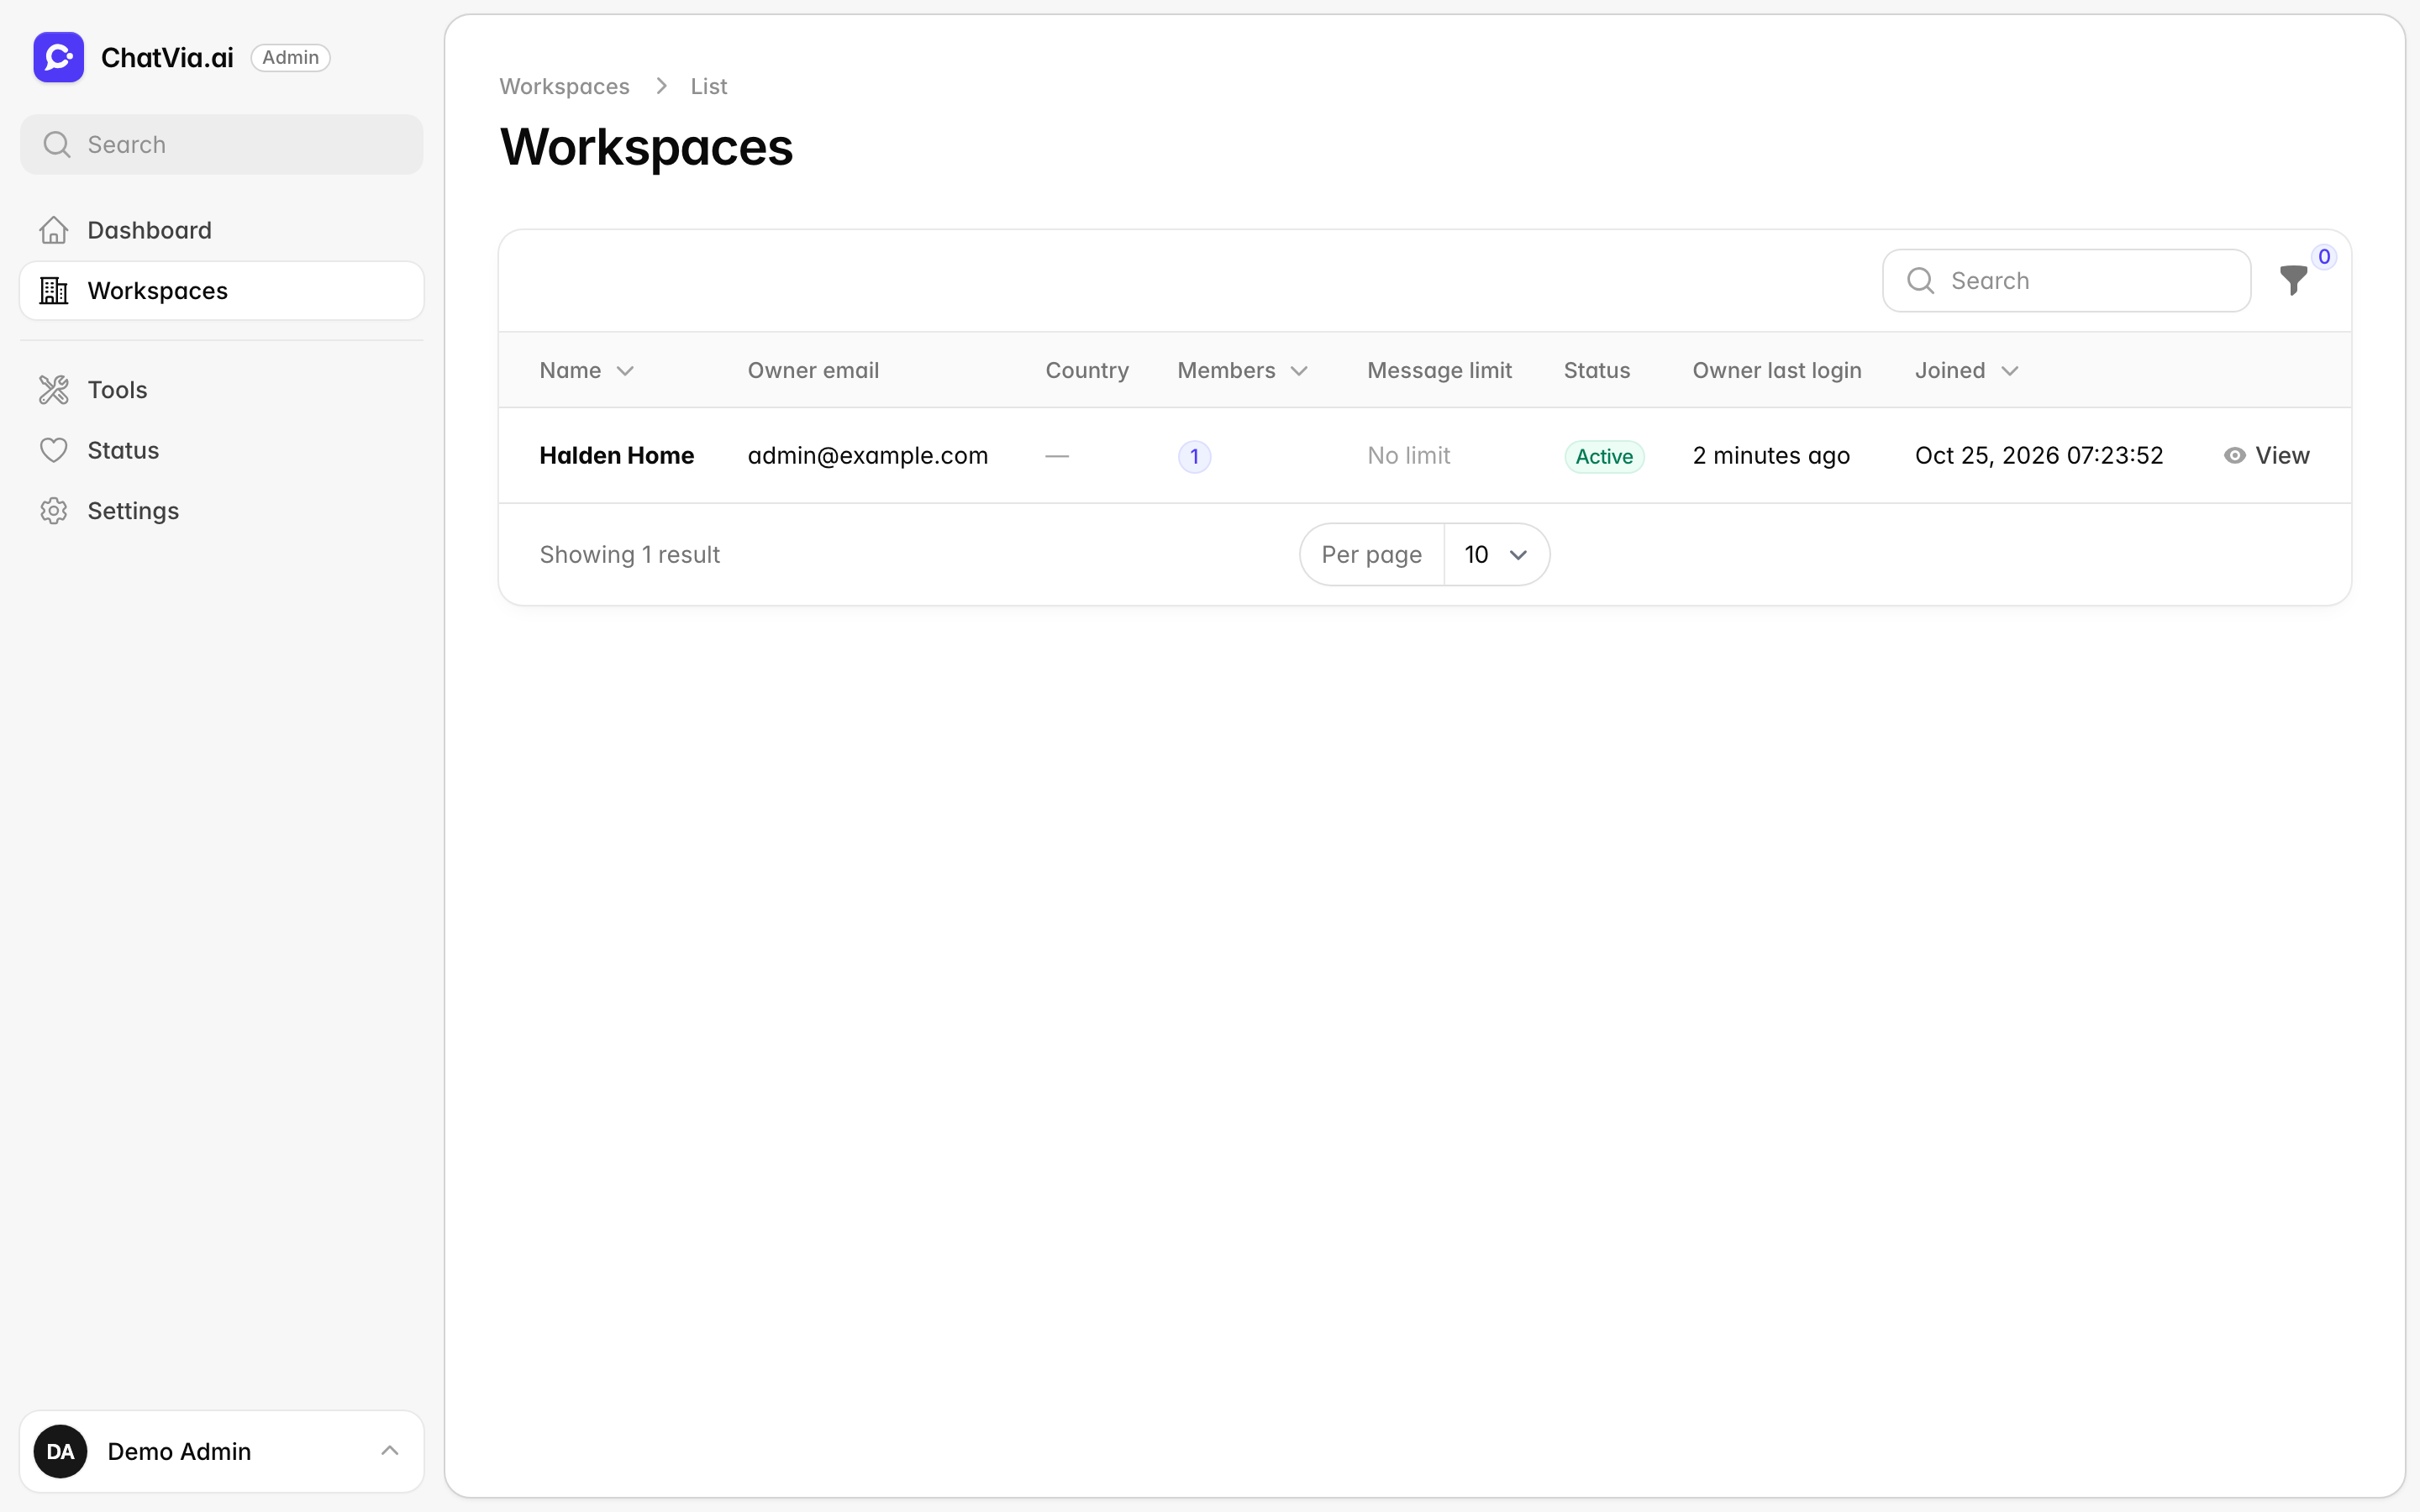Open Tools from the sidebar
This screenshot has width=2420, height=1512.
coord(222,390)
